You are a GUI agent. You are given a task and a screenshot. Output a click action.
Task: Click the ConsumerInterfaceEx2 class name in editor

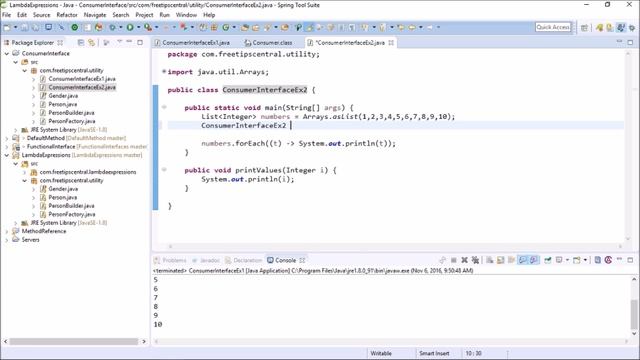(264, 90)
